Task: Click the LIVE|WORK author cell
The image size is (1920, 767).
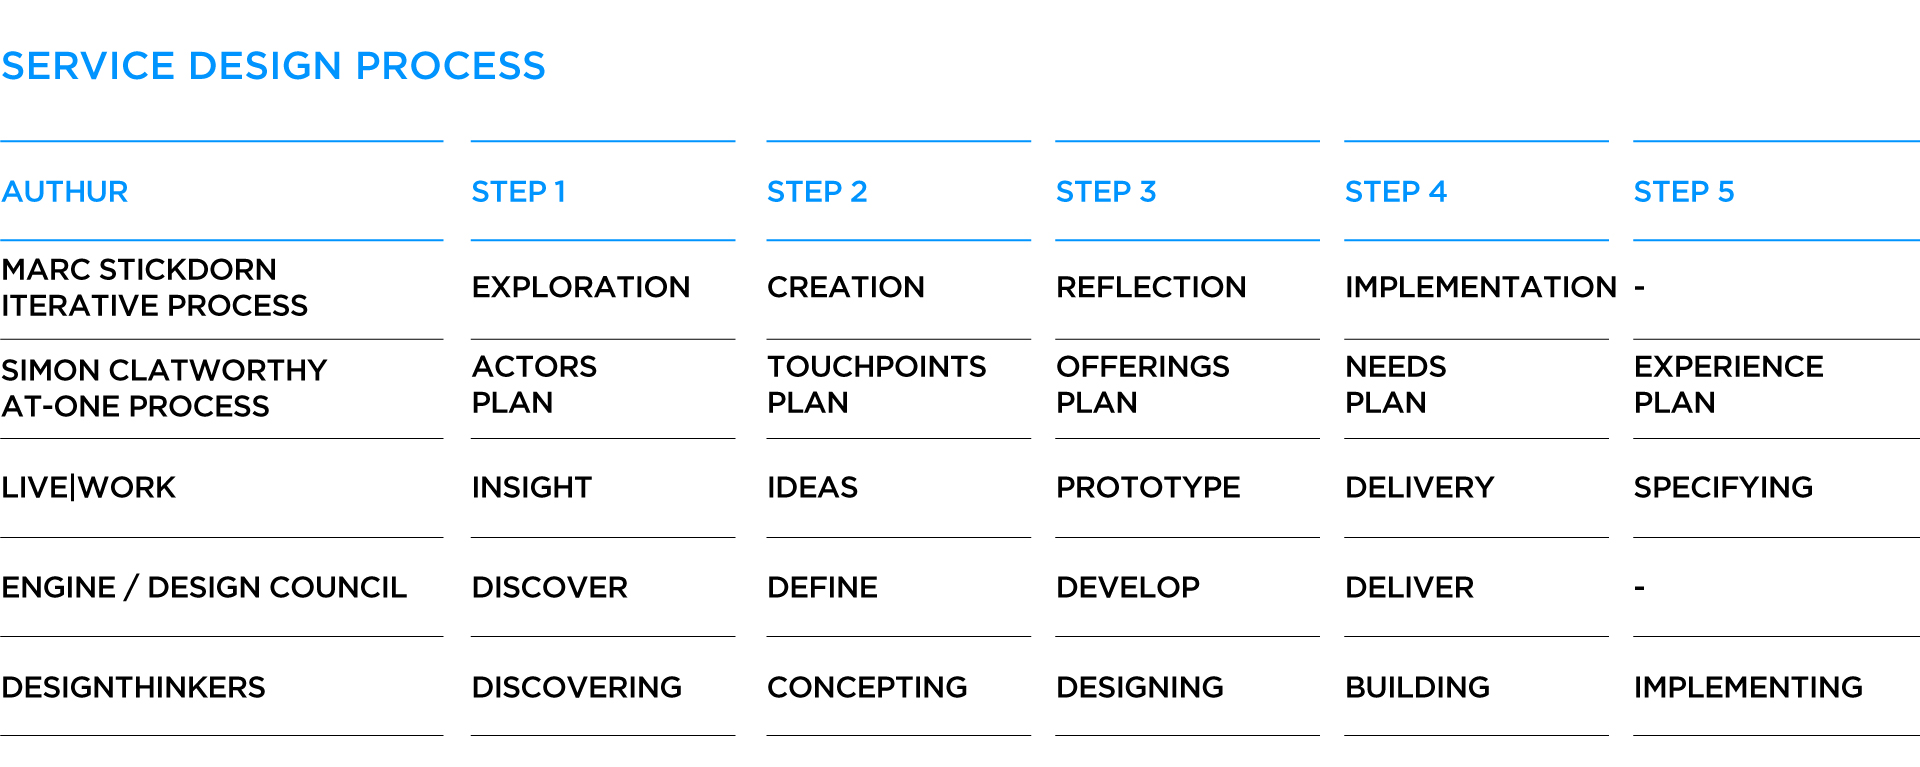Action: click(88, 487)
